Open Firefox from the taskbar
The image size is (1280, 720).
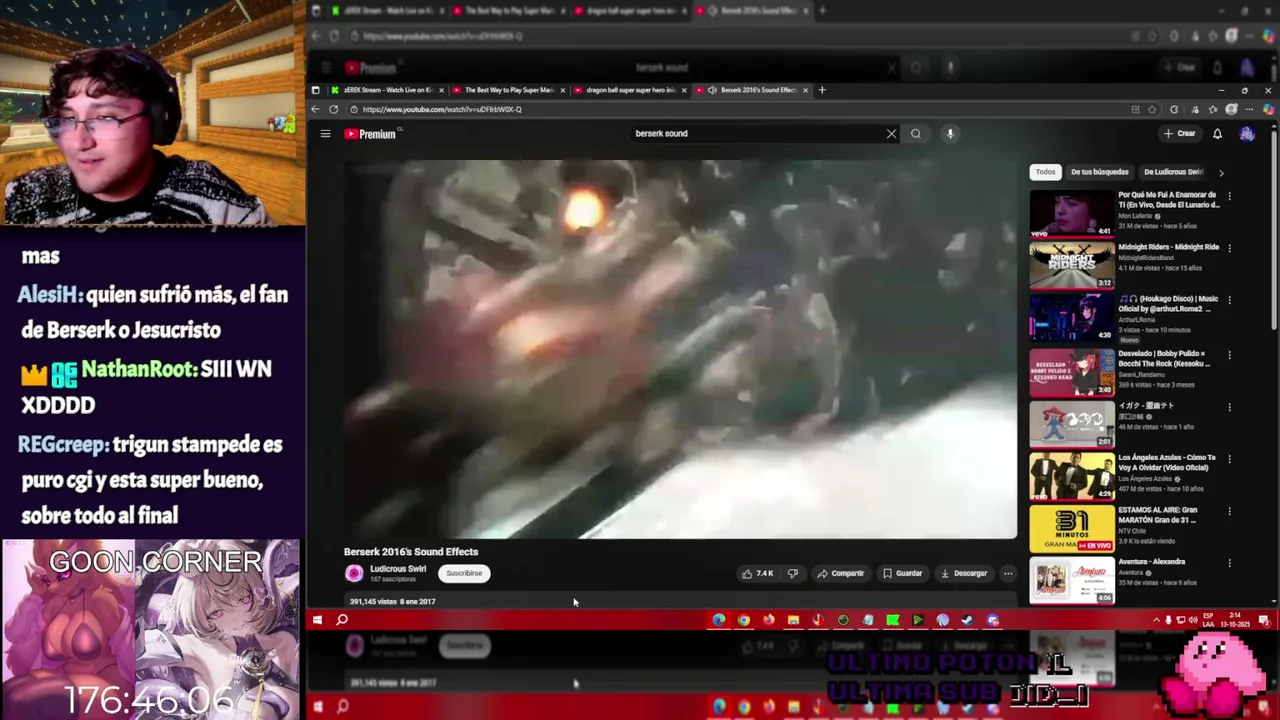pyautogui.click(x=768, y=620)
